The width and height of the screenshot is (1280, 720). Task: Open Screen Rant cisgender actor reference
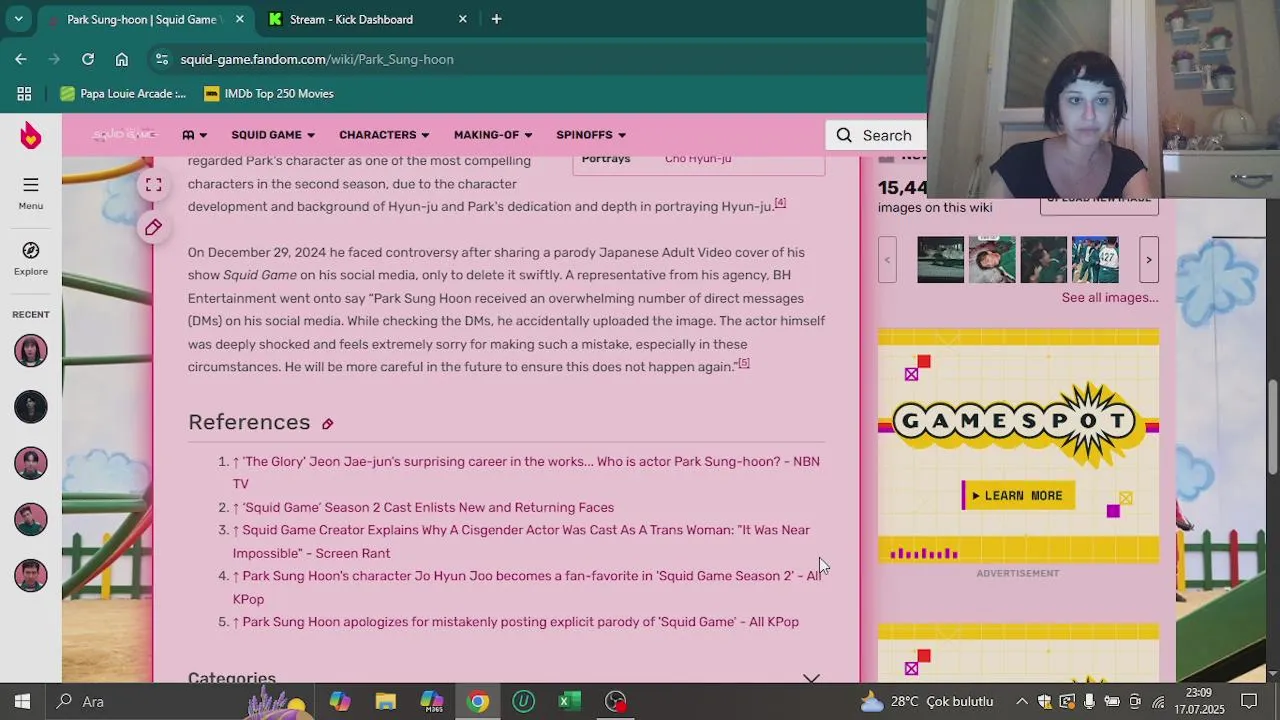coord(521,541)
